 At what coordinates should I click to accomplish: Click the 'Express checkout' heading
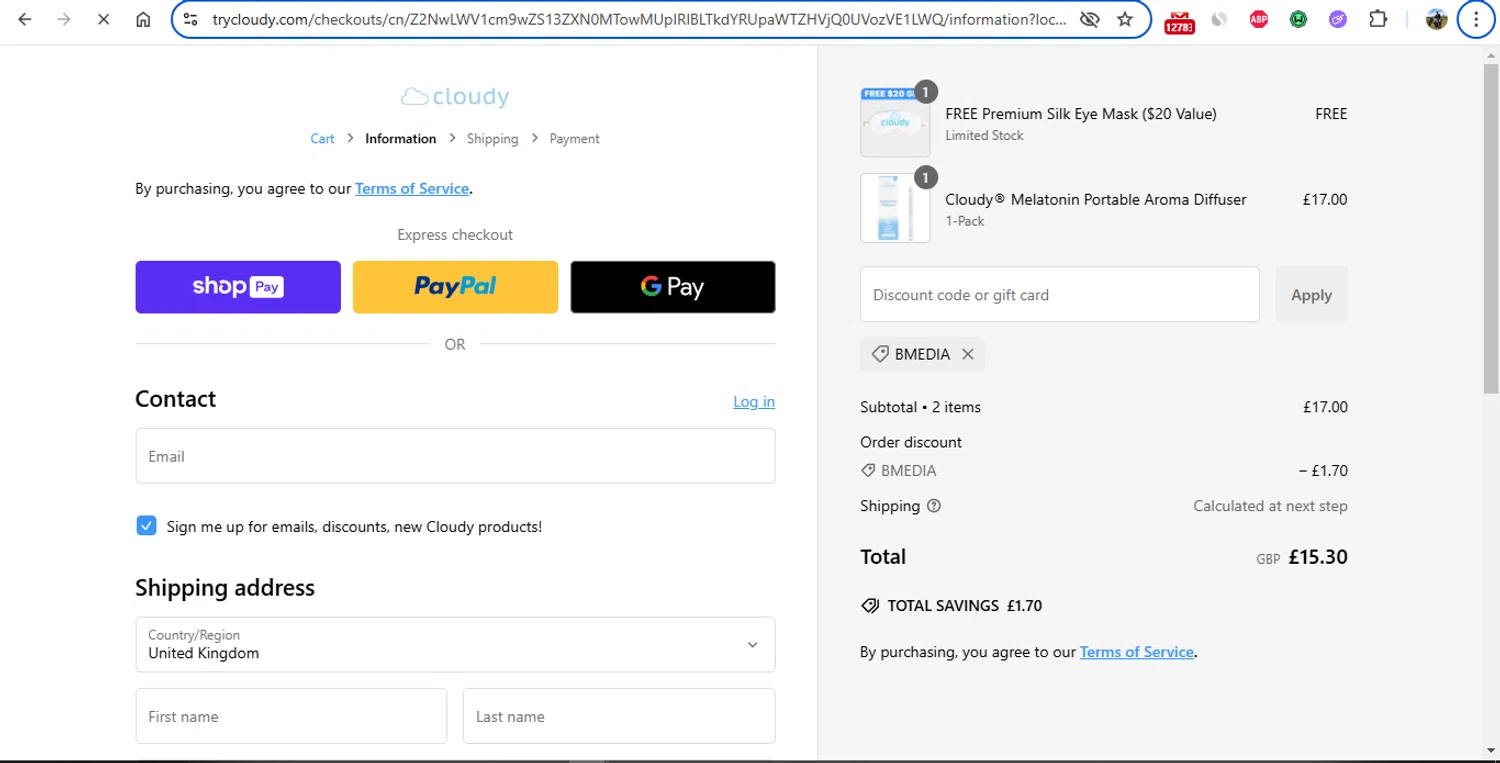pos(455,235)
